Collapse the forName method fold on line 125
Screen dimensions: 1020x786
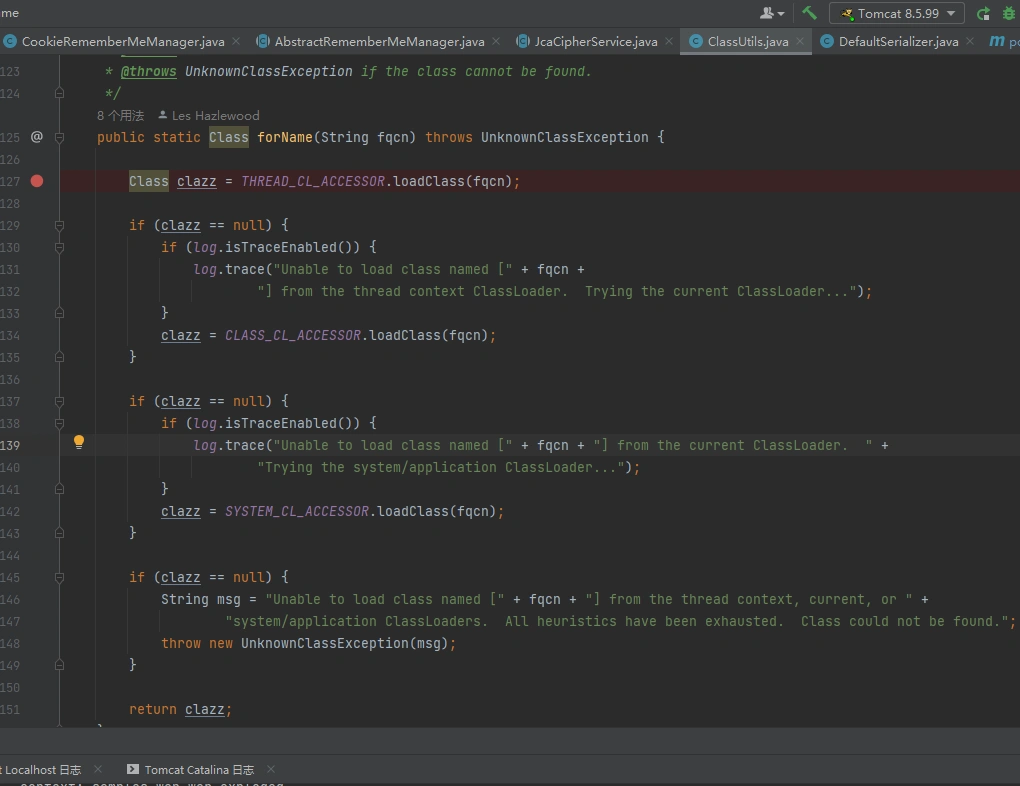60,137
